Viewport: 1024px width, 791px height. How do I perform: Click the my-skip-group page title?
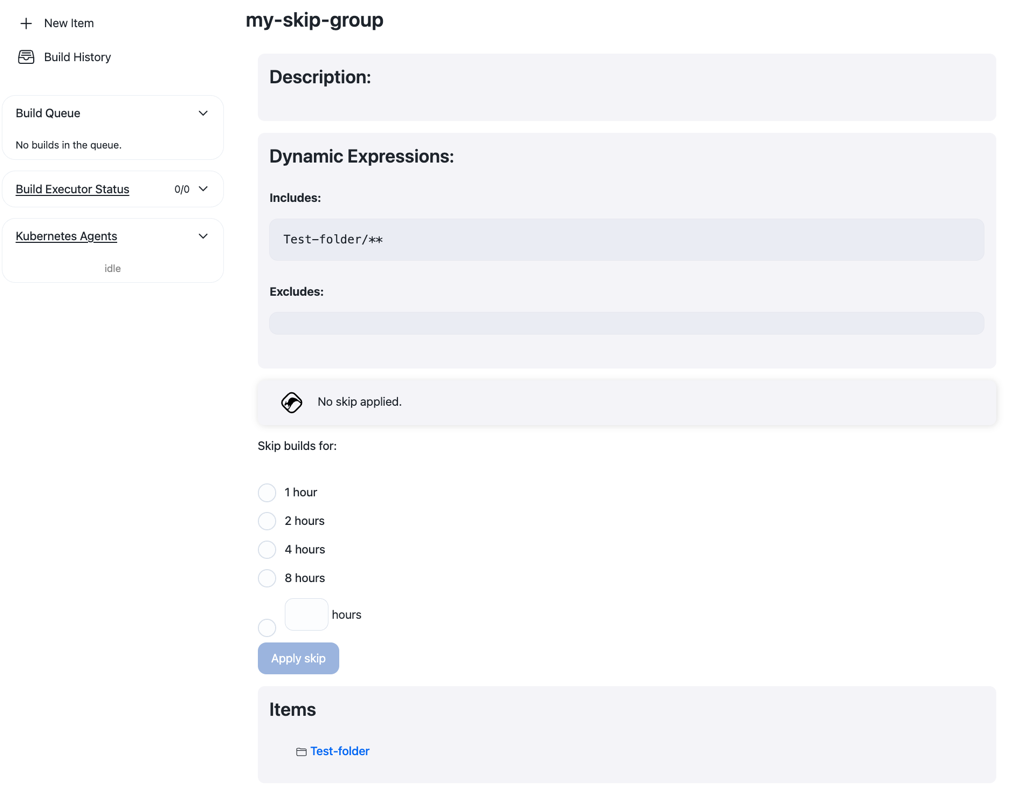click(314, 20)
